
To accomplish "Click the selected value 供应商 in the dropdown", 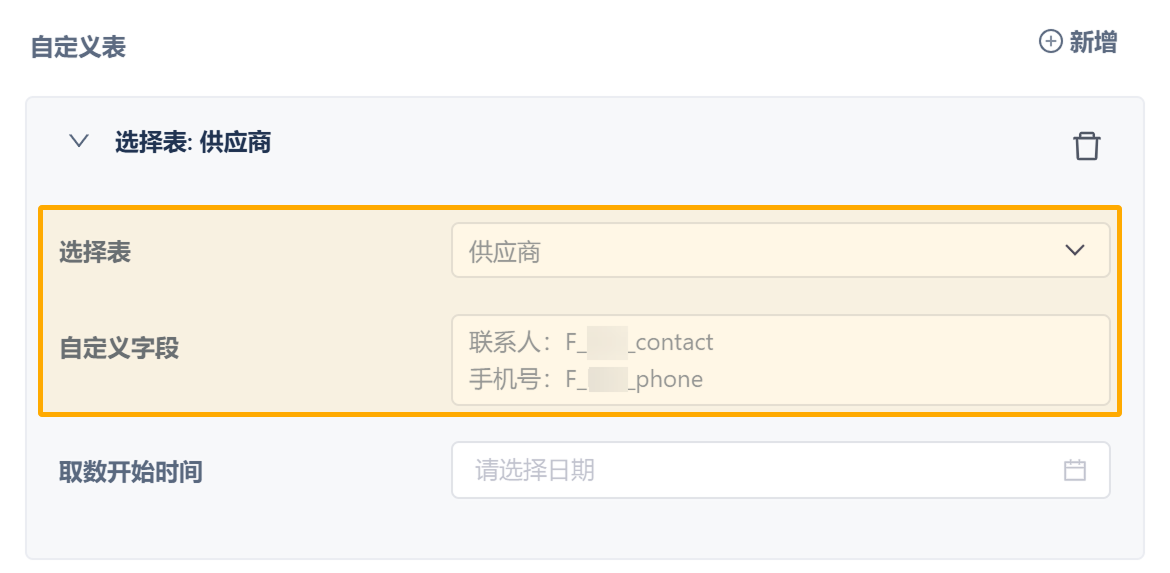I will tap(505, 252).
